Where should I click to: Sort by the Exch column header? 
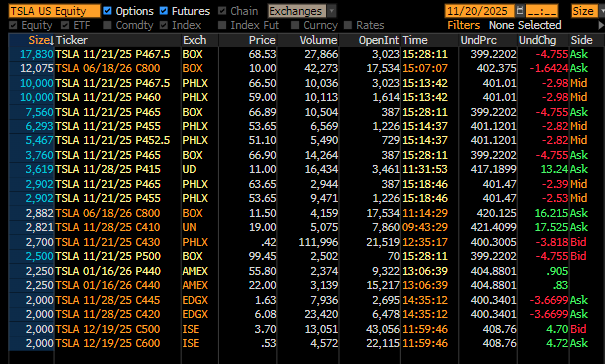pos(200,40)
